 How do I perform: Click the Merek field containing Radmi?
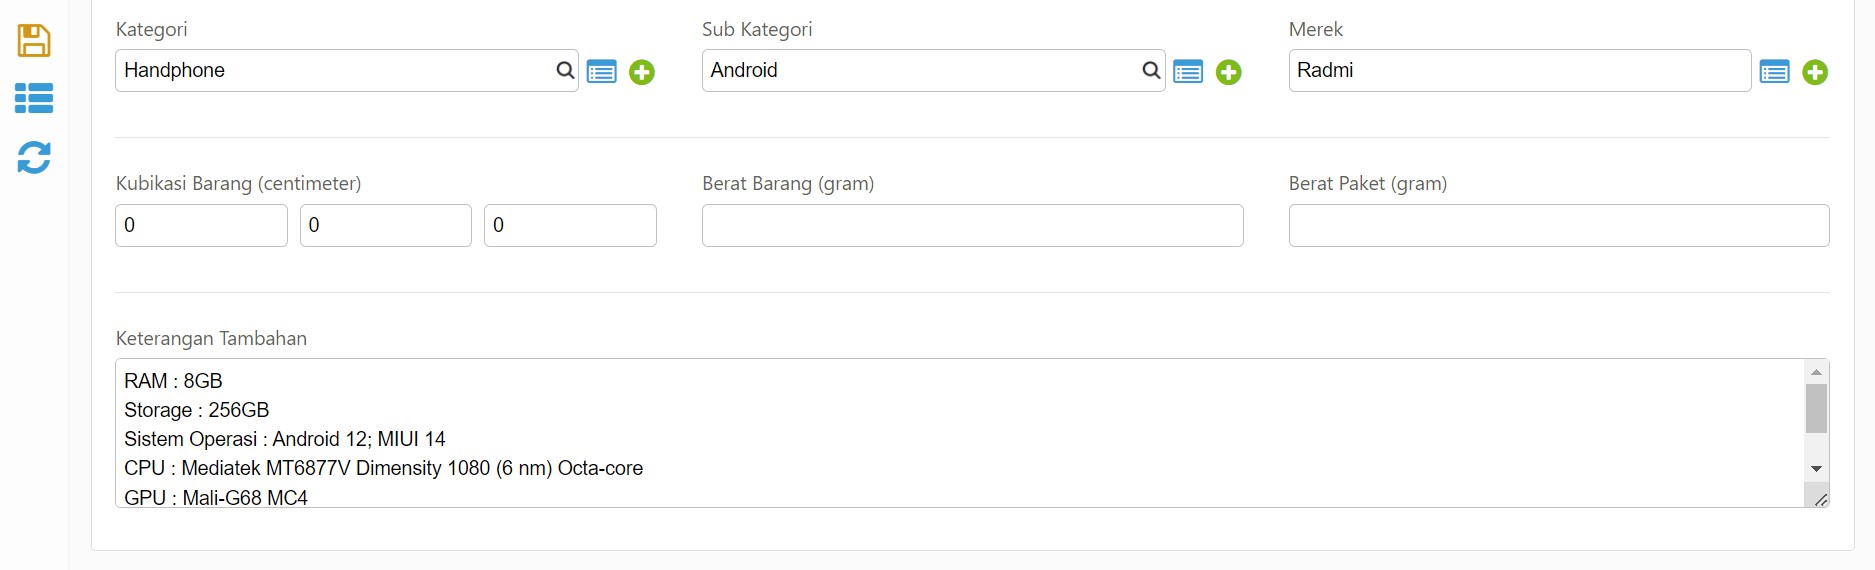(x=1520, y=70)
